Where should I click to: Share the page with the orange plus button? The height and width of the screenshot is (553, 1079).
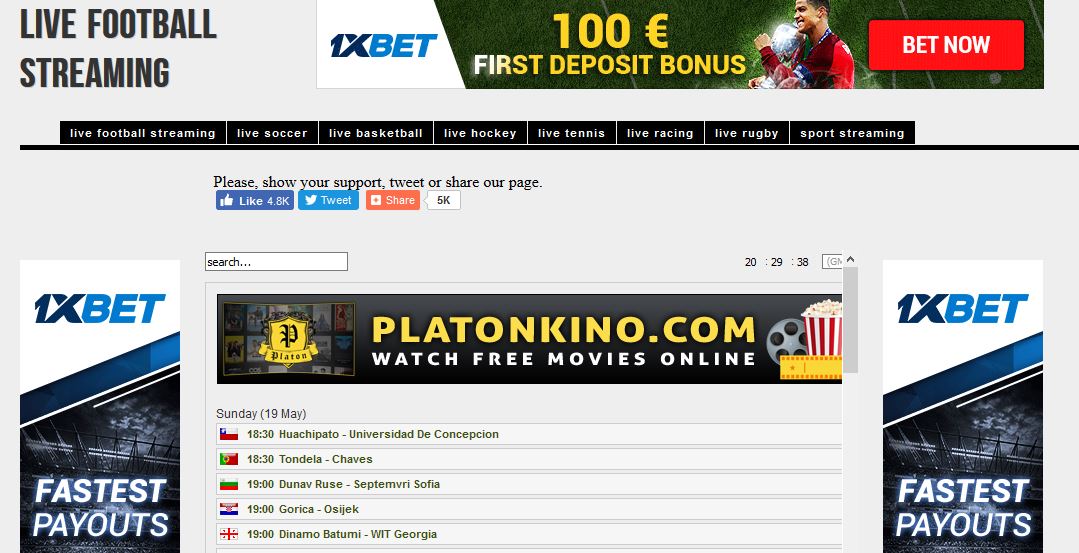click(393, 200)
